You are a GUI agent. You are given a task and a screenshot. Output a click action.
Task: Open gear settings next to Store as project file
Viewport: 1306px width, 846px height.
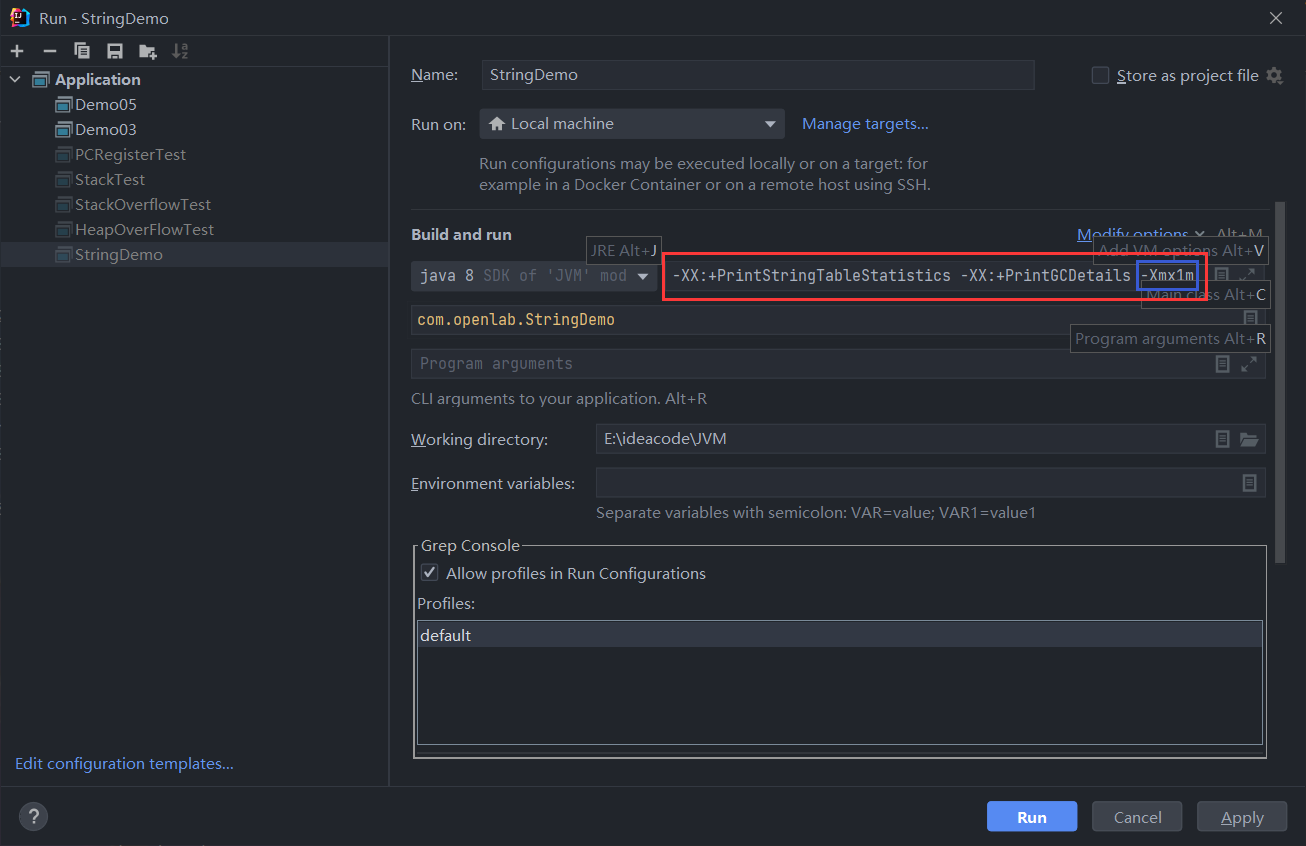click(1274, 75)
